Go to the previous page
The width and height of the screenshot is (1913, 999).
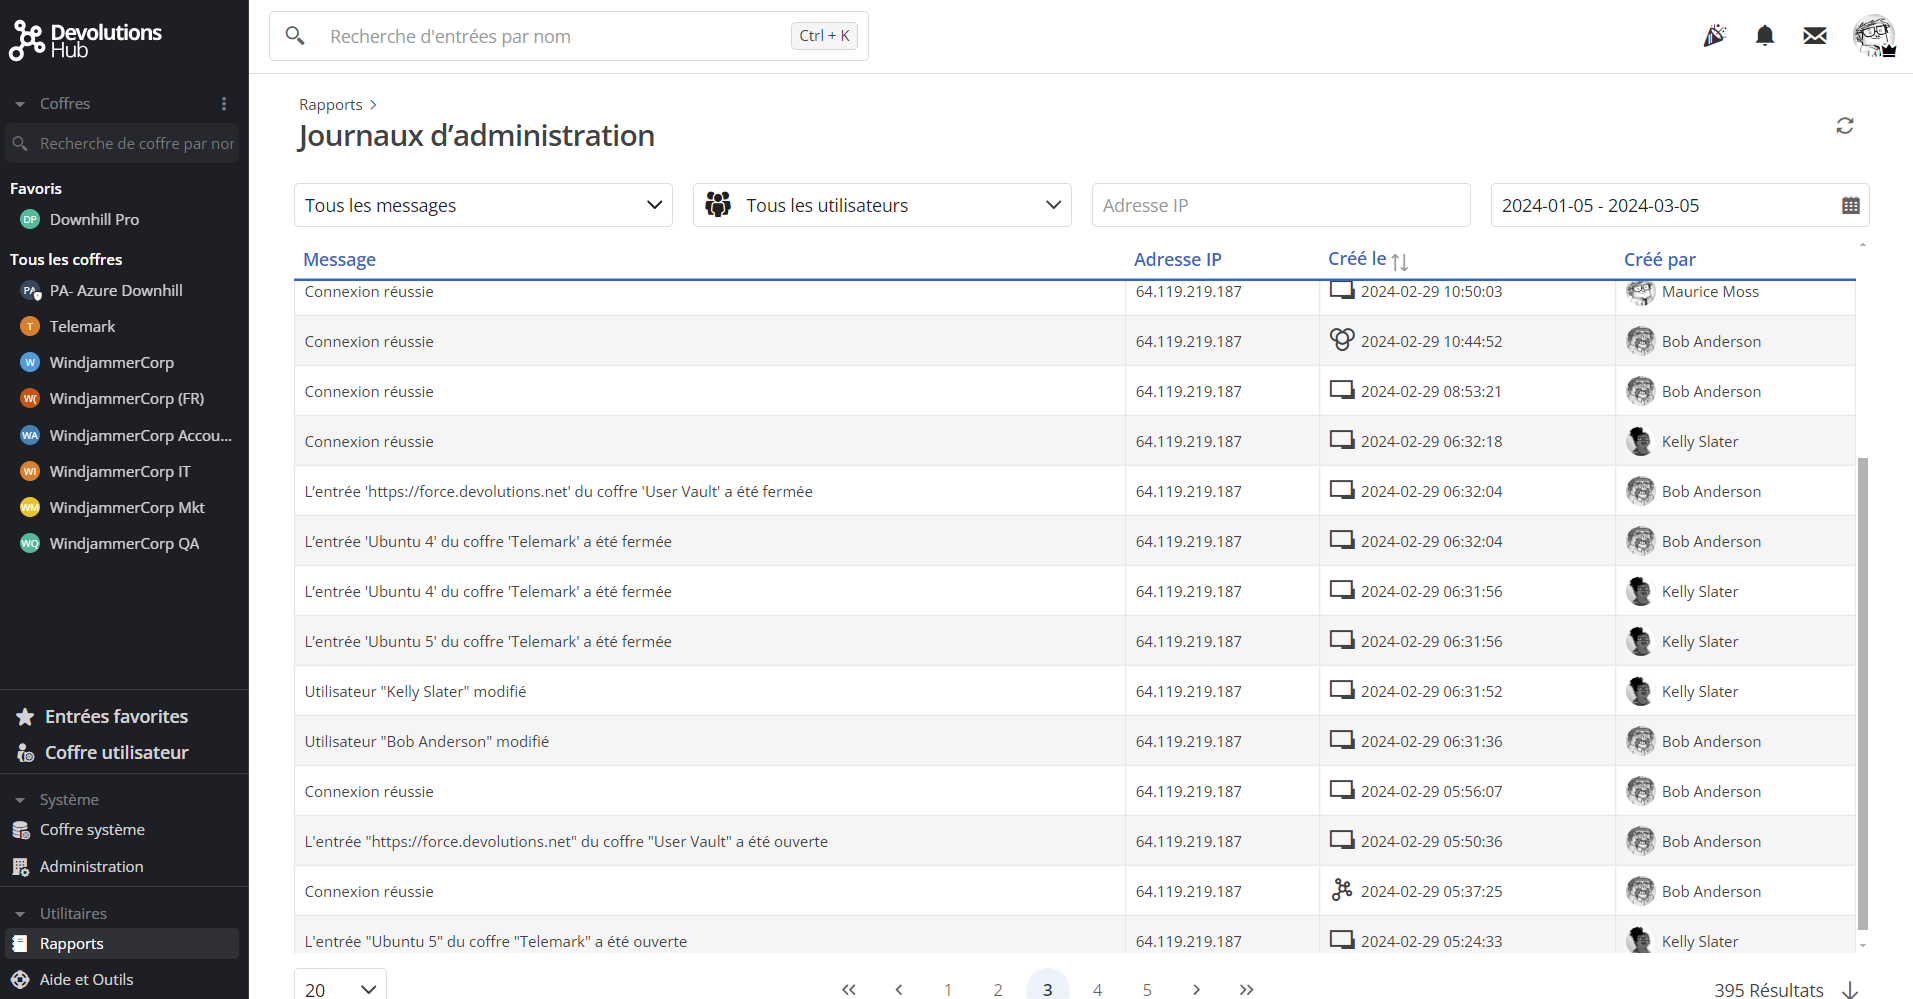[899, 989]
